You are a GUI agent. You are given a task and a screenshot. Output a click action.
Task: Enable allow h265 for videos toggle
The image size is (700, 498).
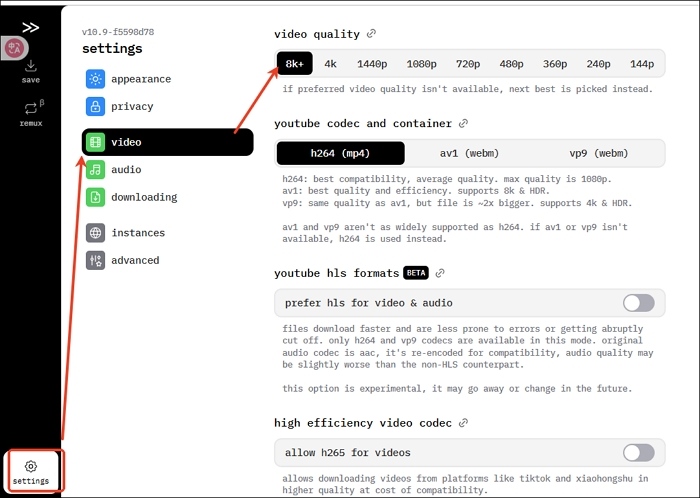coord(638,453)
